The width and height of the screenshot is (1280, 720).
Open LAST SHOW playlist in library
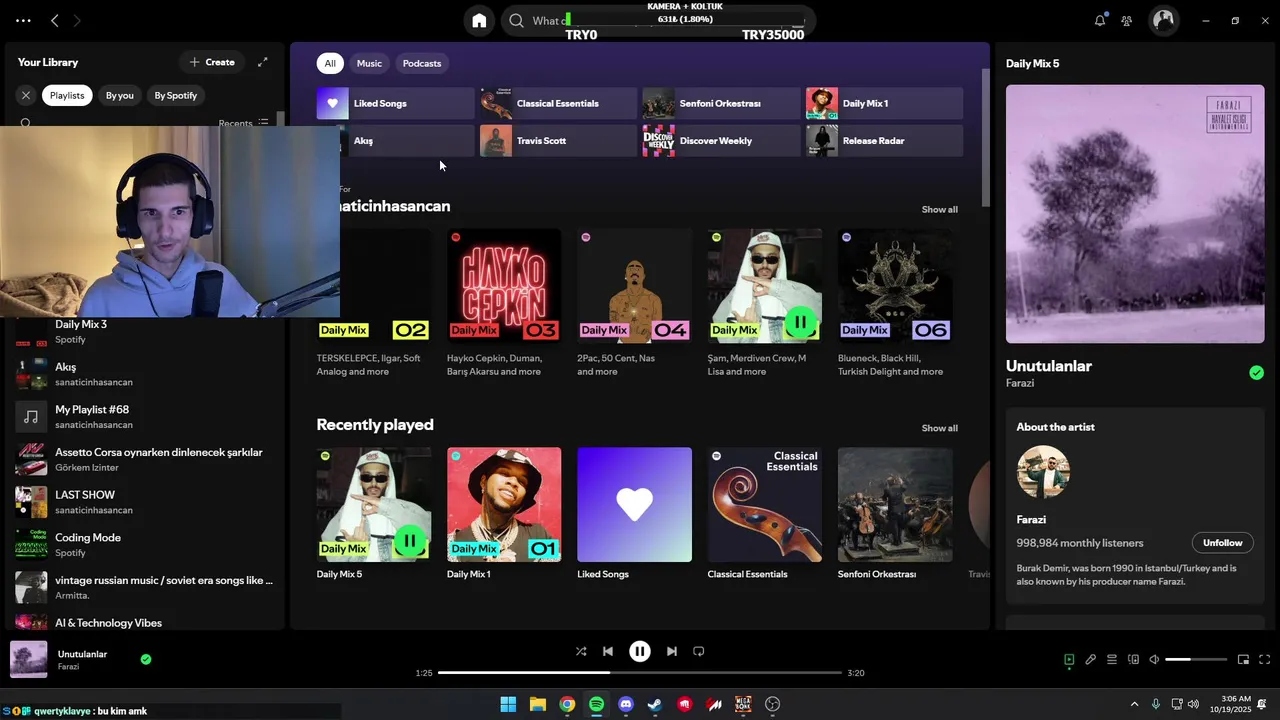tap(145, 502)
